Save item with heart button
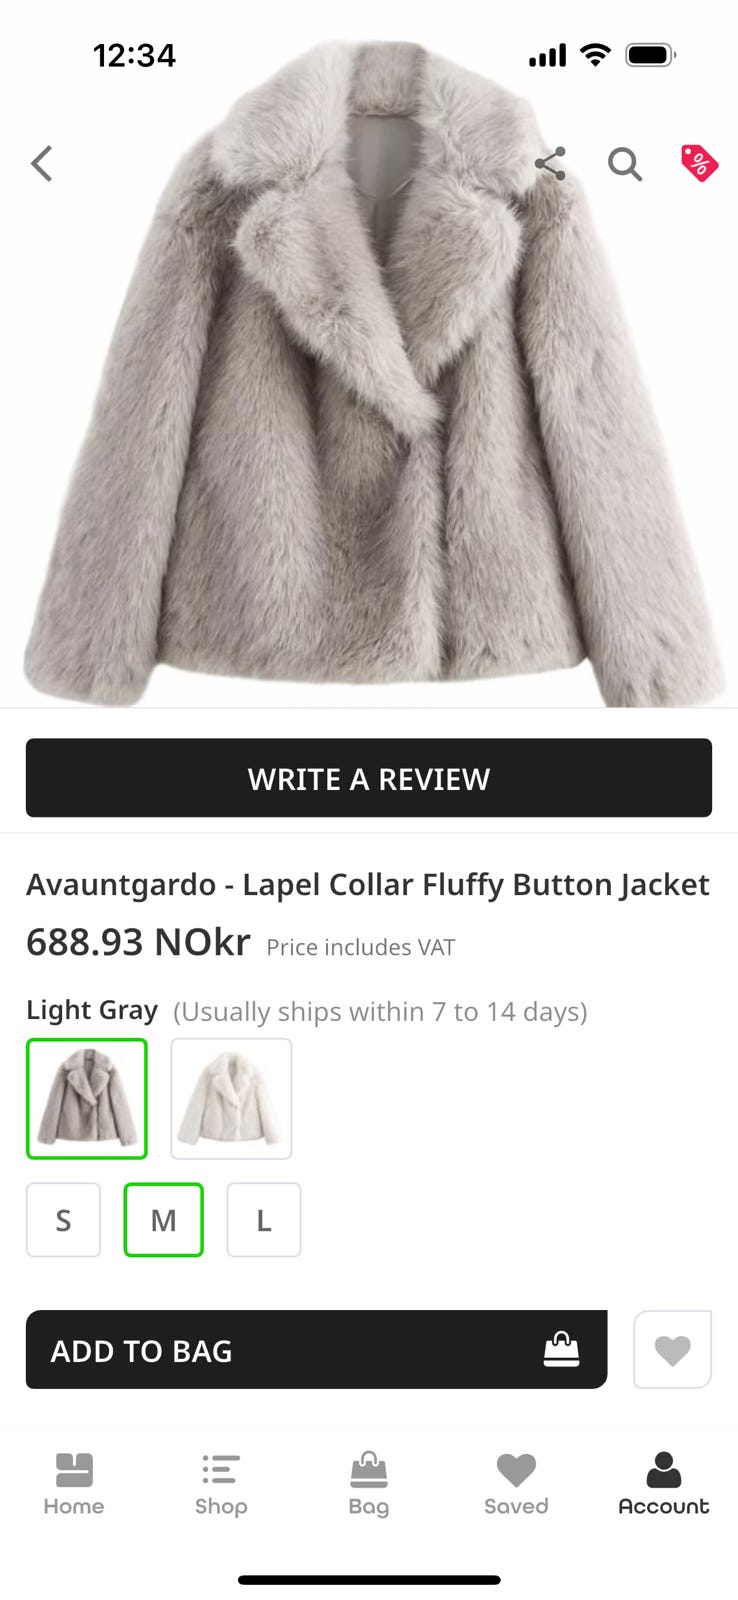Screen dimensions: 738x1600 click(x=672, y=1349)
